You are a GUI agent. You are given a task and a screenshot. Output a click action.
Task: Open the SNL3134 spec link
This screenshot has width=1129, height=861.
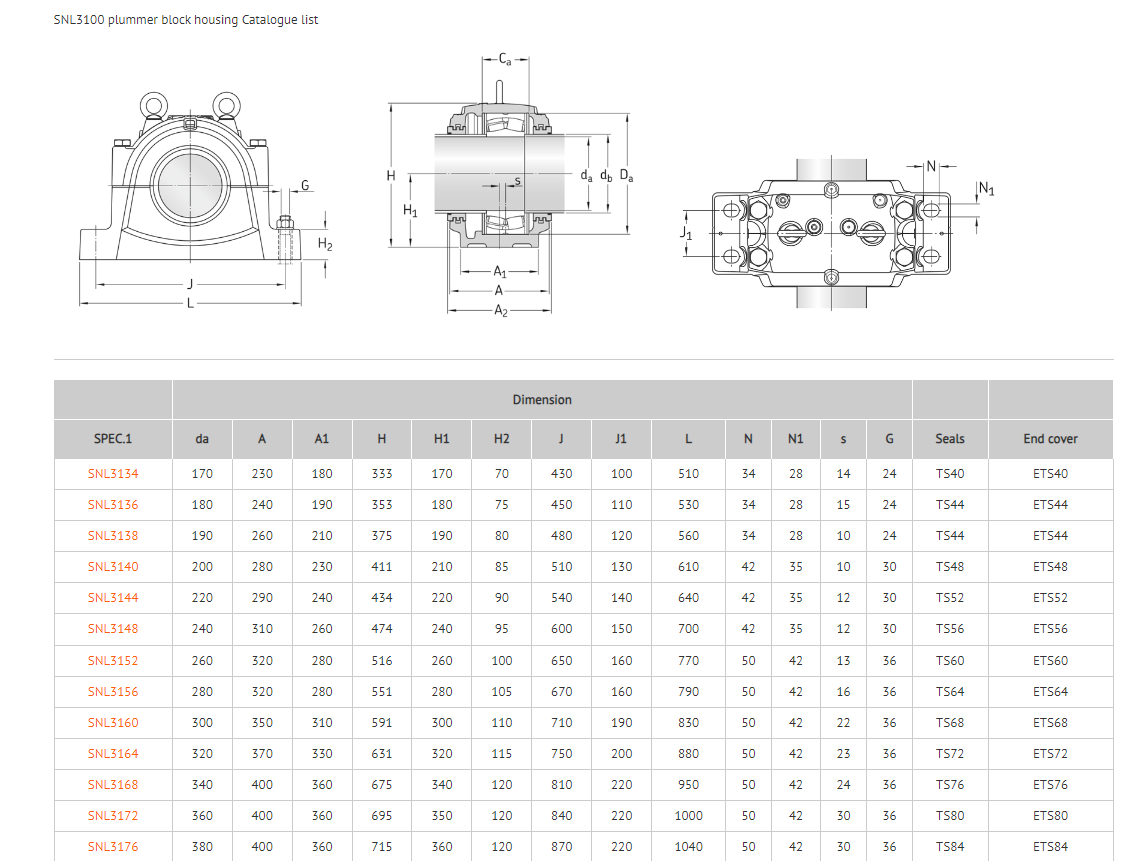coord(113,474)
